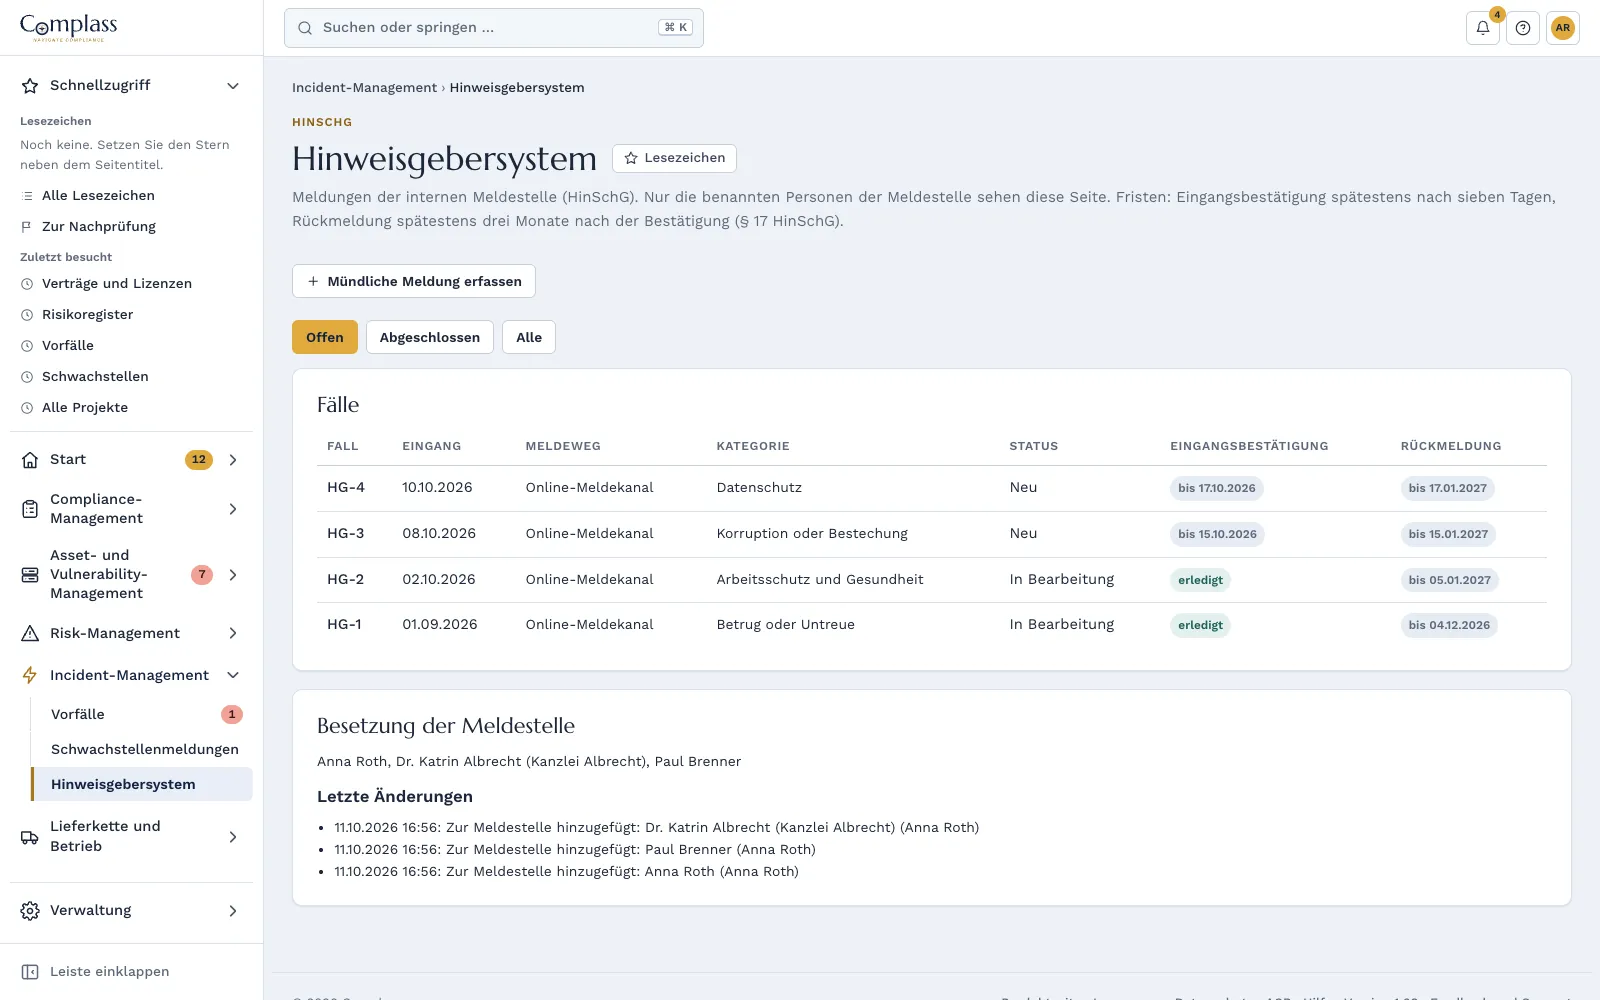
Task: Open case HG-4 row
Action: (932, 488)
